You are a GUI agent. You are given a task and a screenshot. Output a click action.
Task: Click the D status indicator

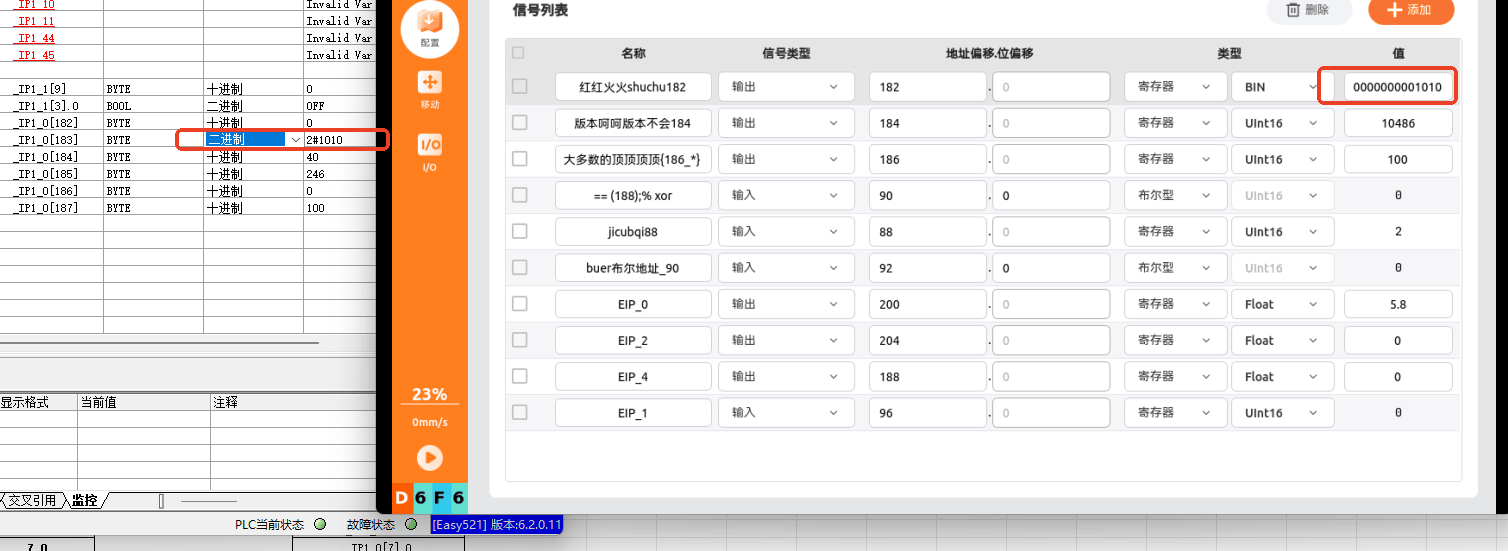pos(401,498)
